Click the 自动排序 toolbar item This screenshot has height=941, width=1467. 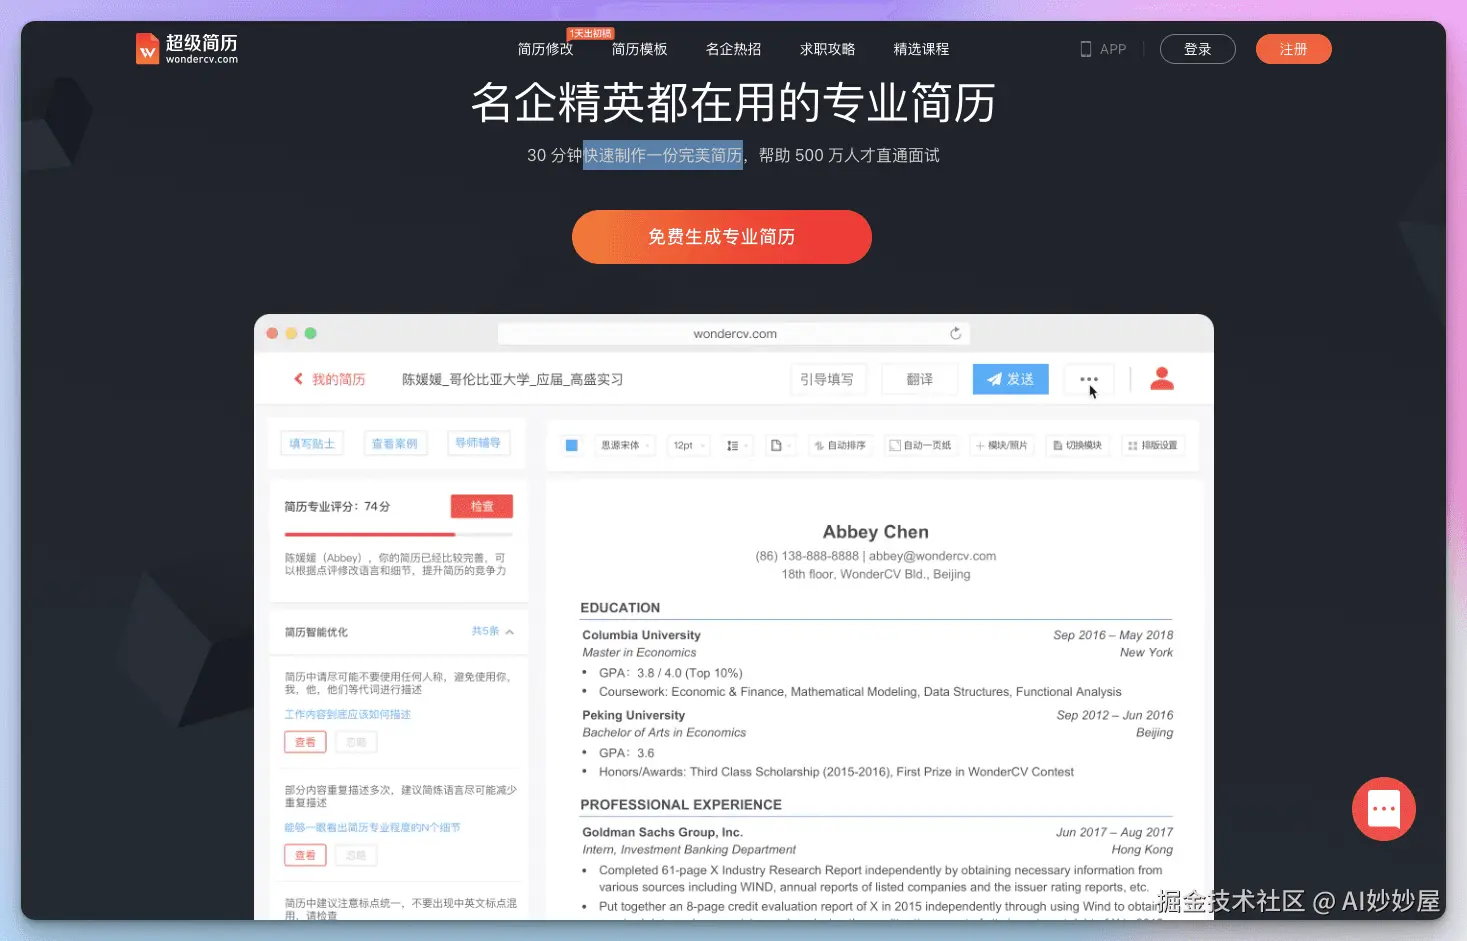click(x=840, y=445)
